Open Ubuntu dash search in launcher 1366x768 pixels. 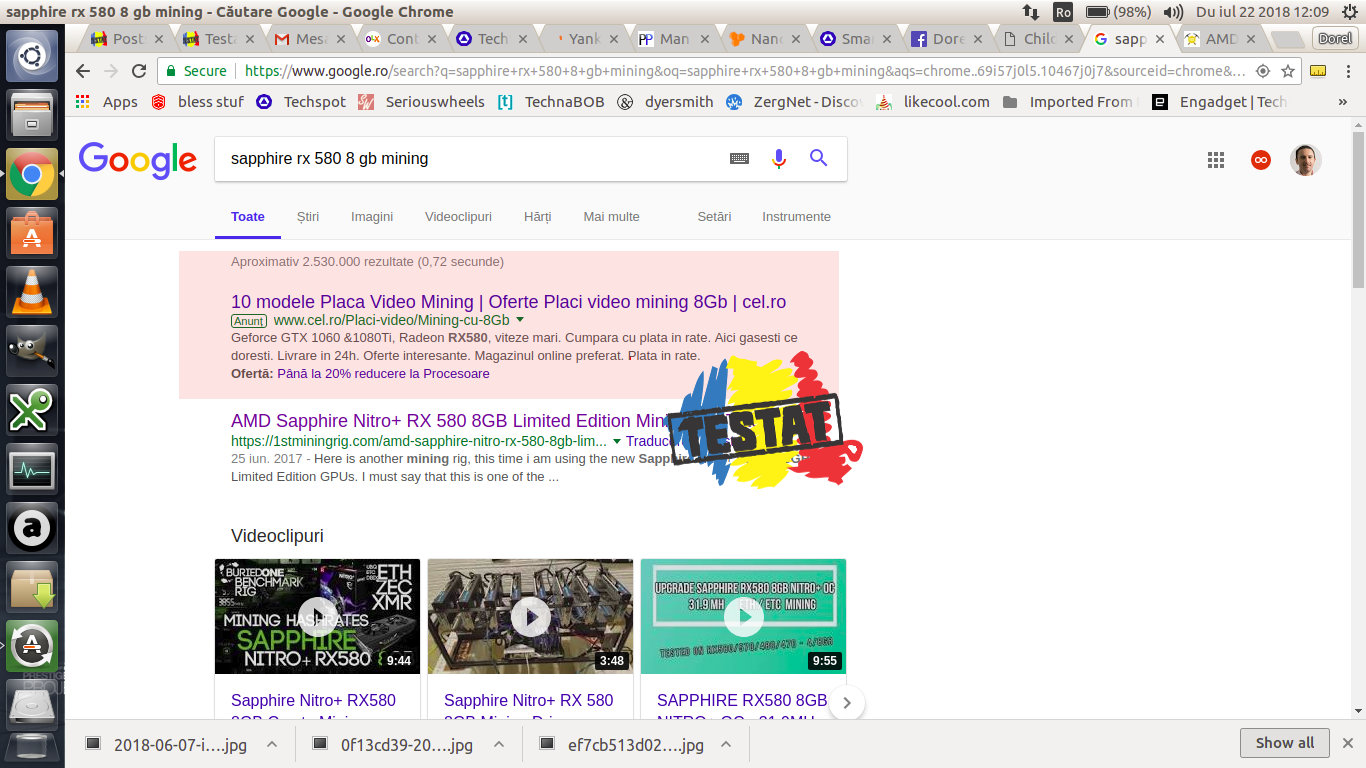click(32, 56)
